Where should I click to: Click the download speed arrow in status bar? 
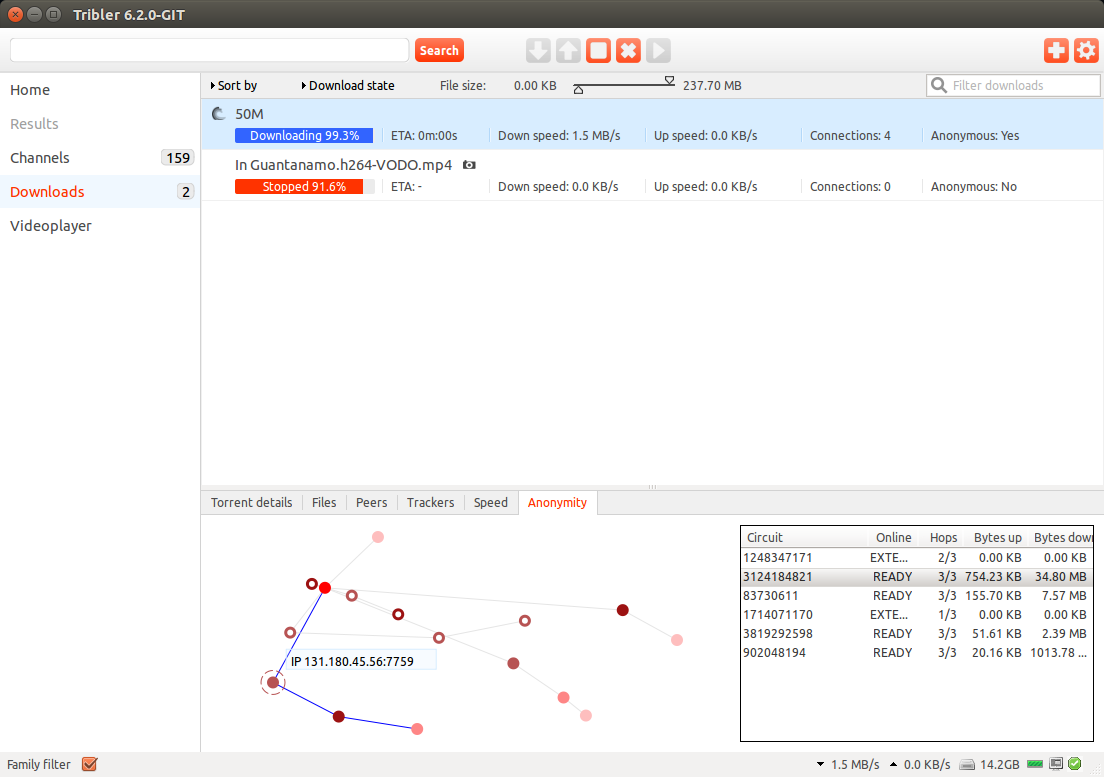(820, 764)
